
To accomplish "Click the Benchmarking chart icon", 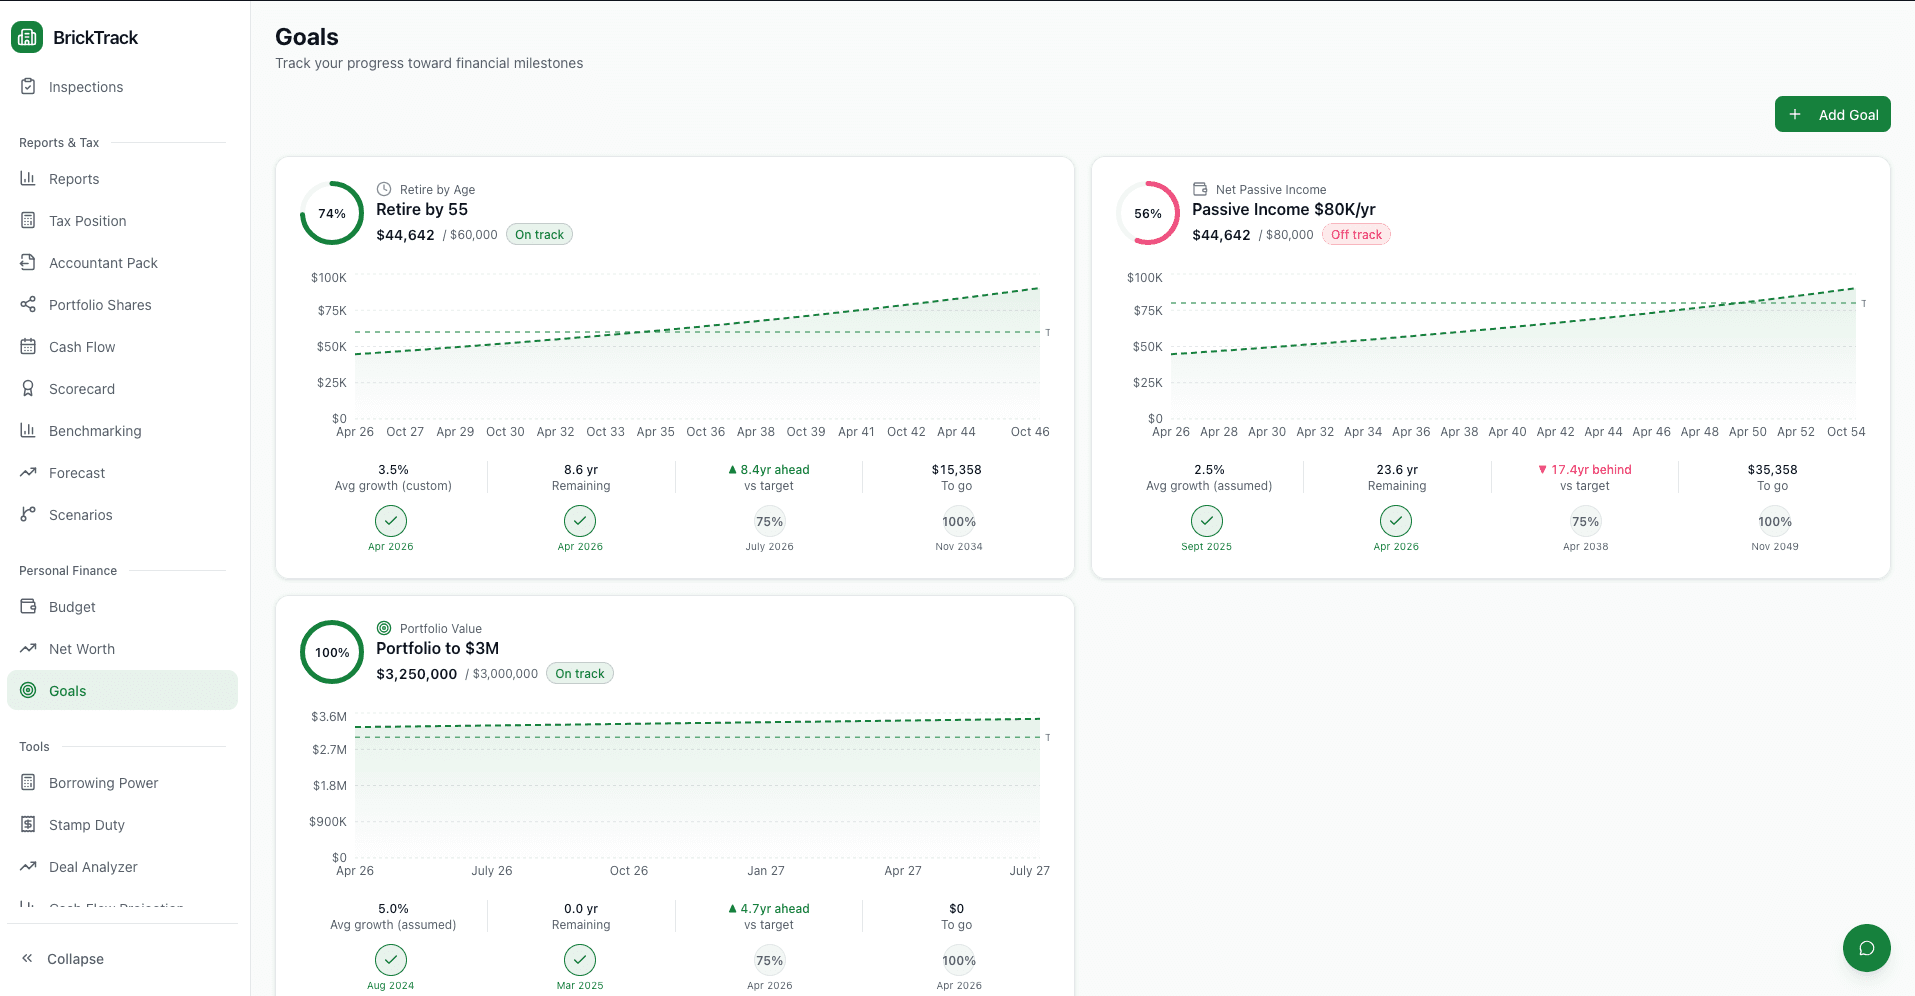I will [x=28, y=430].
